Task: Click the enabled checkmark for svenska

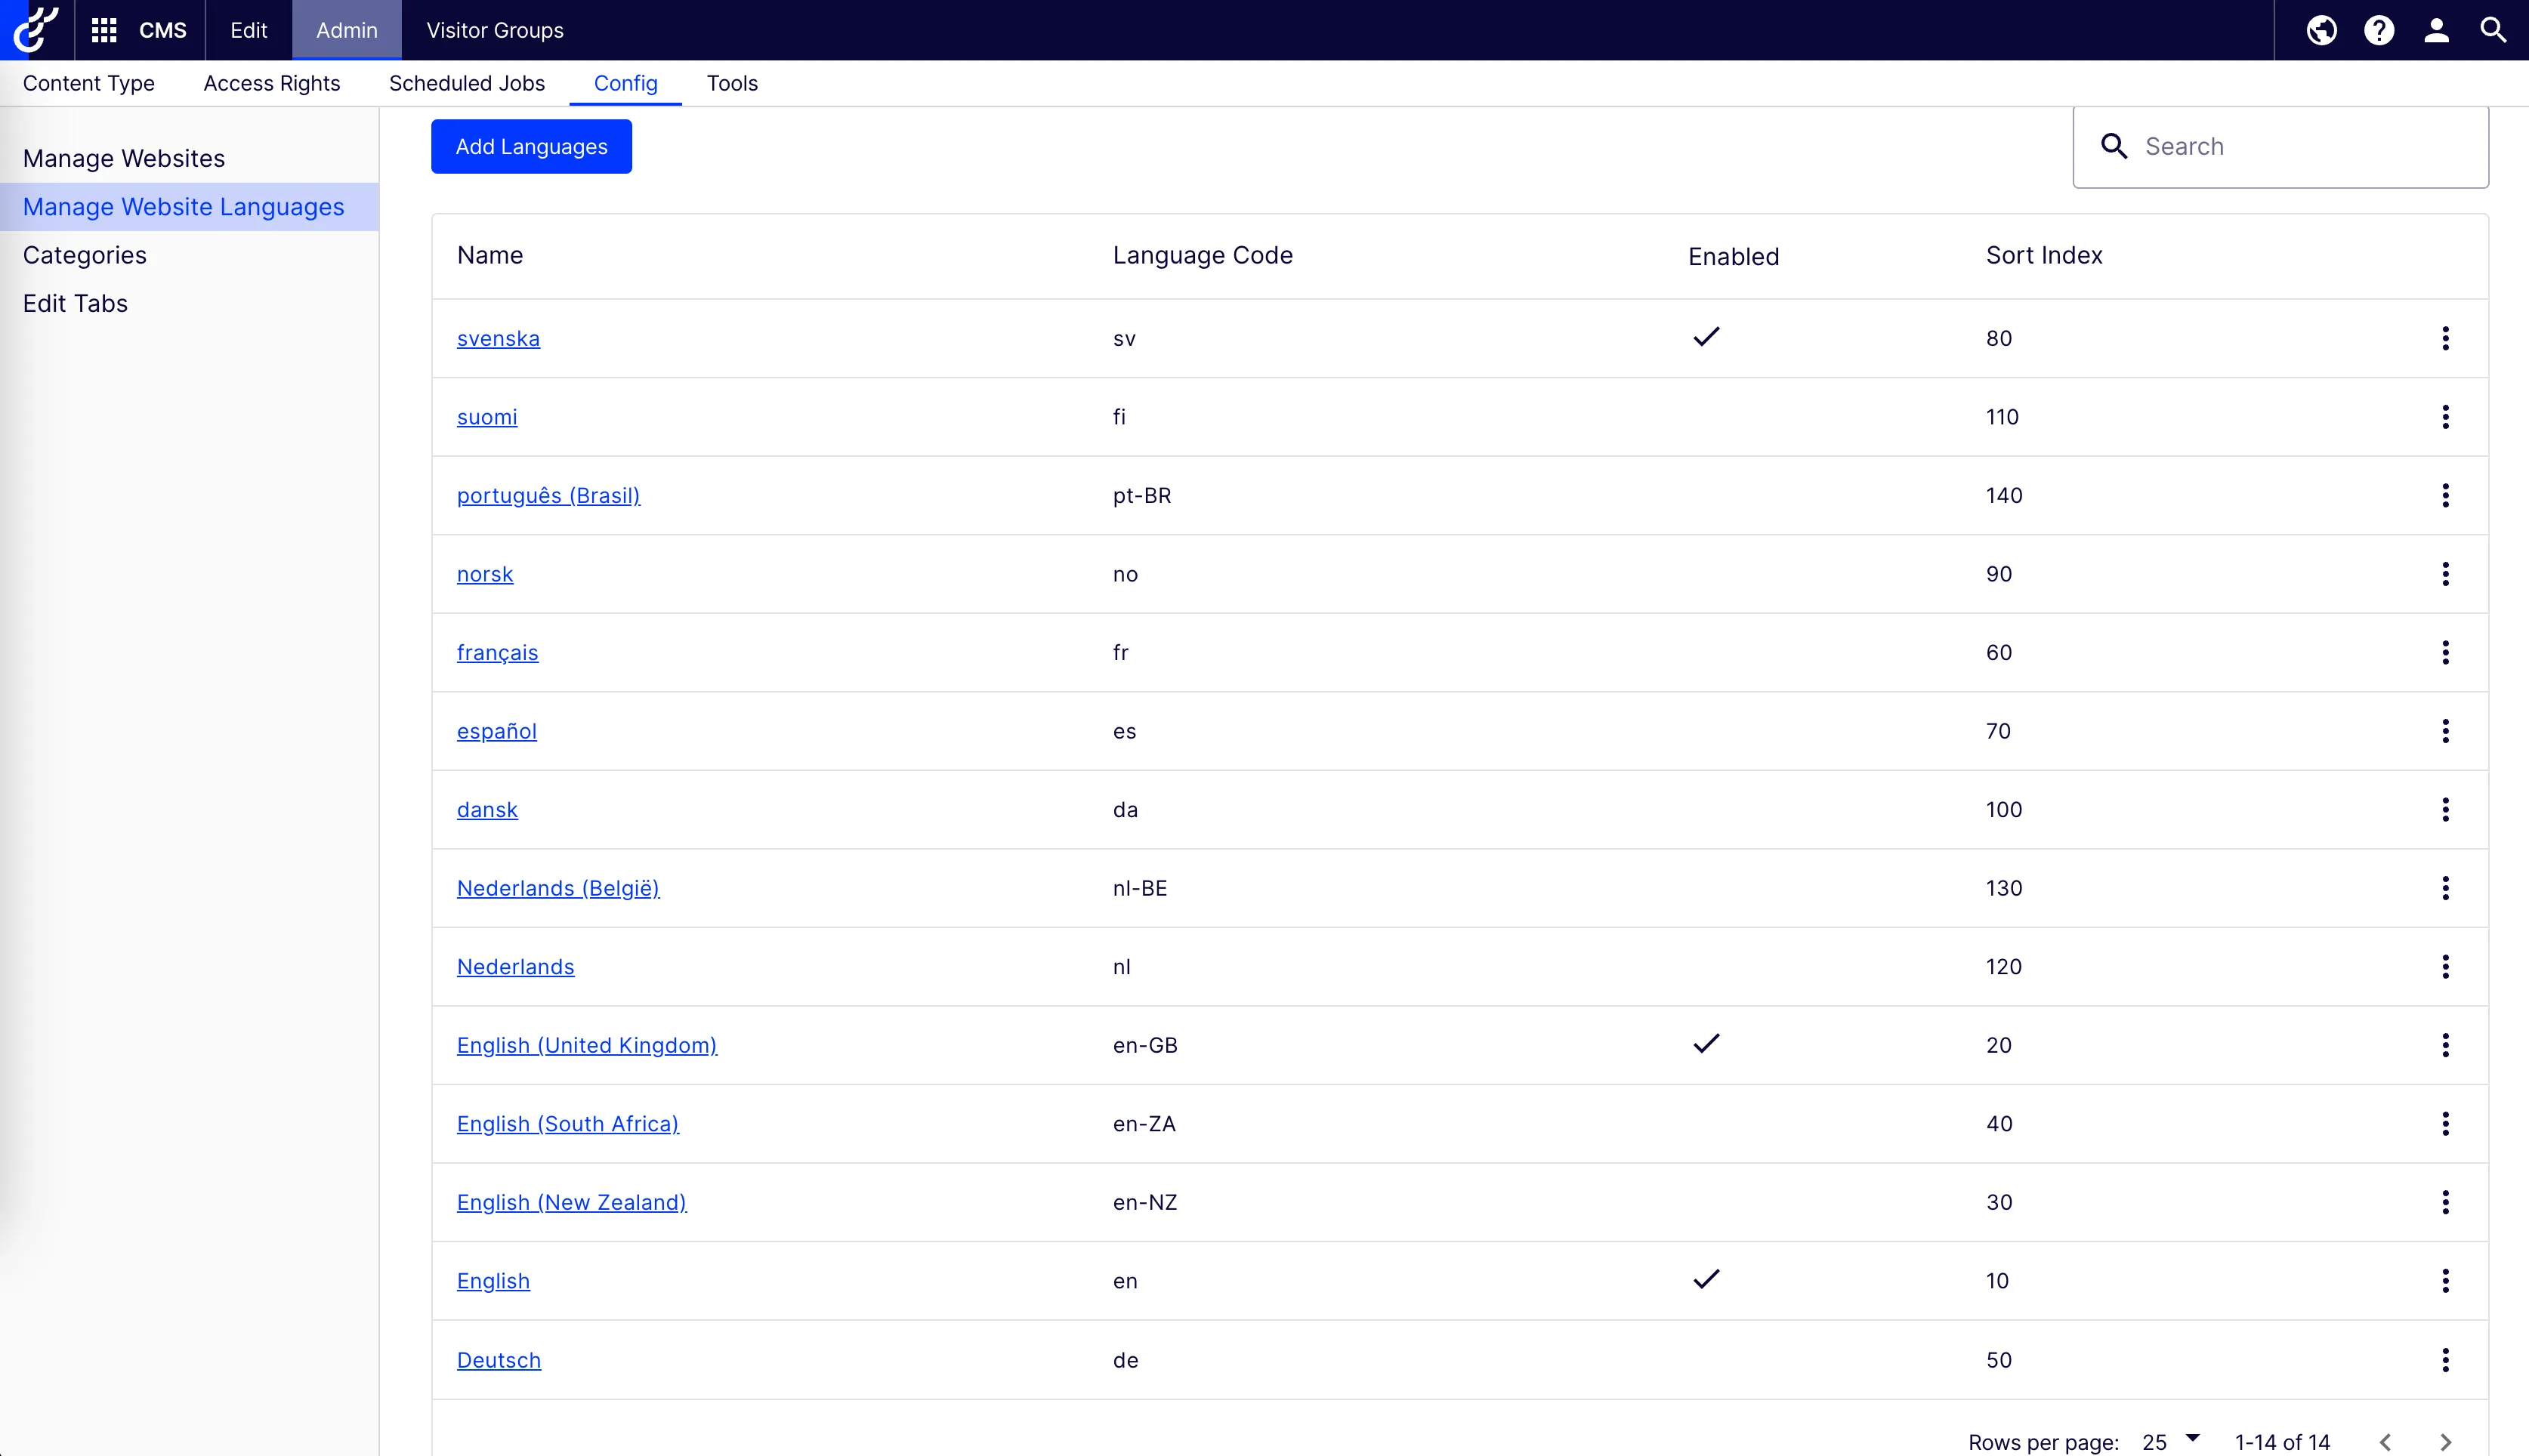Action: pyautogui.click(x=1706, y=337)
